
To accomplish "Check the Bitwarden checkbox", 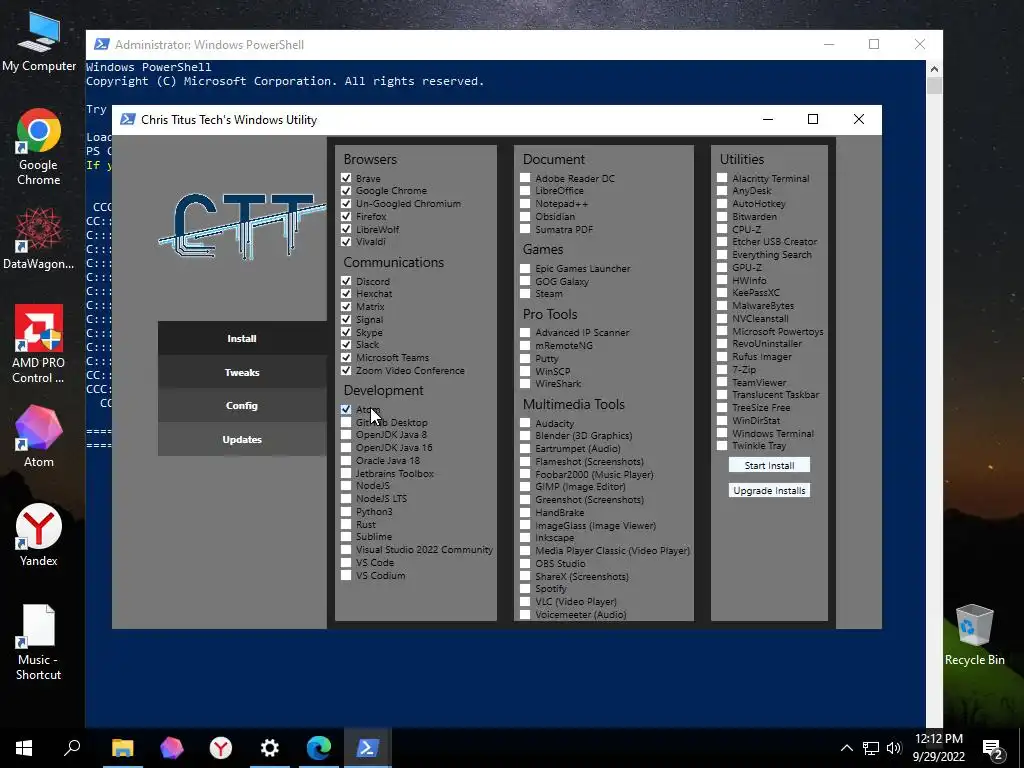I will click(x=722, y=216).
